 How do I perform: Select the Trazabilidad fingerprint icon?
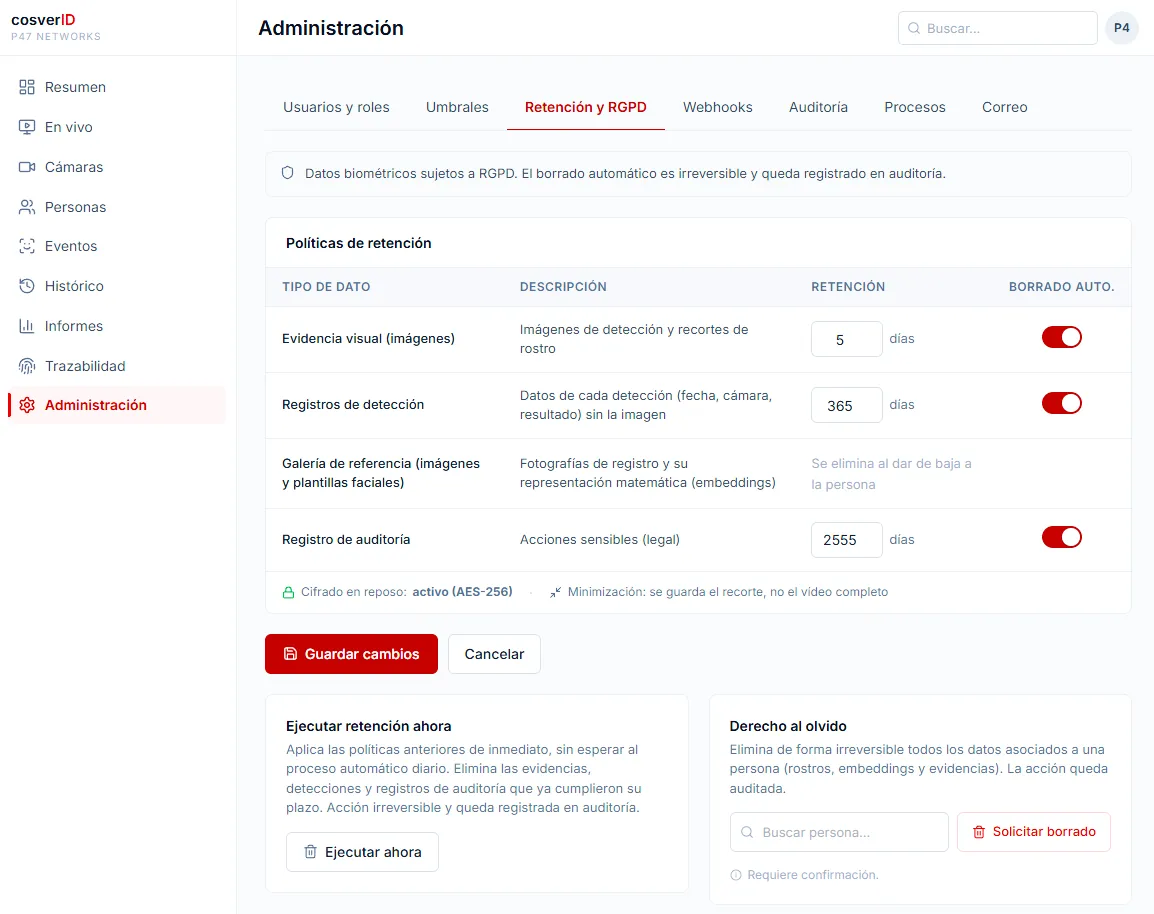[26, 366]
